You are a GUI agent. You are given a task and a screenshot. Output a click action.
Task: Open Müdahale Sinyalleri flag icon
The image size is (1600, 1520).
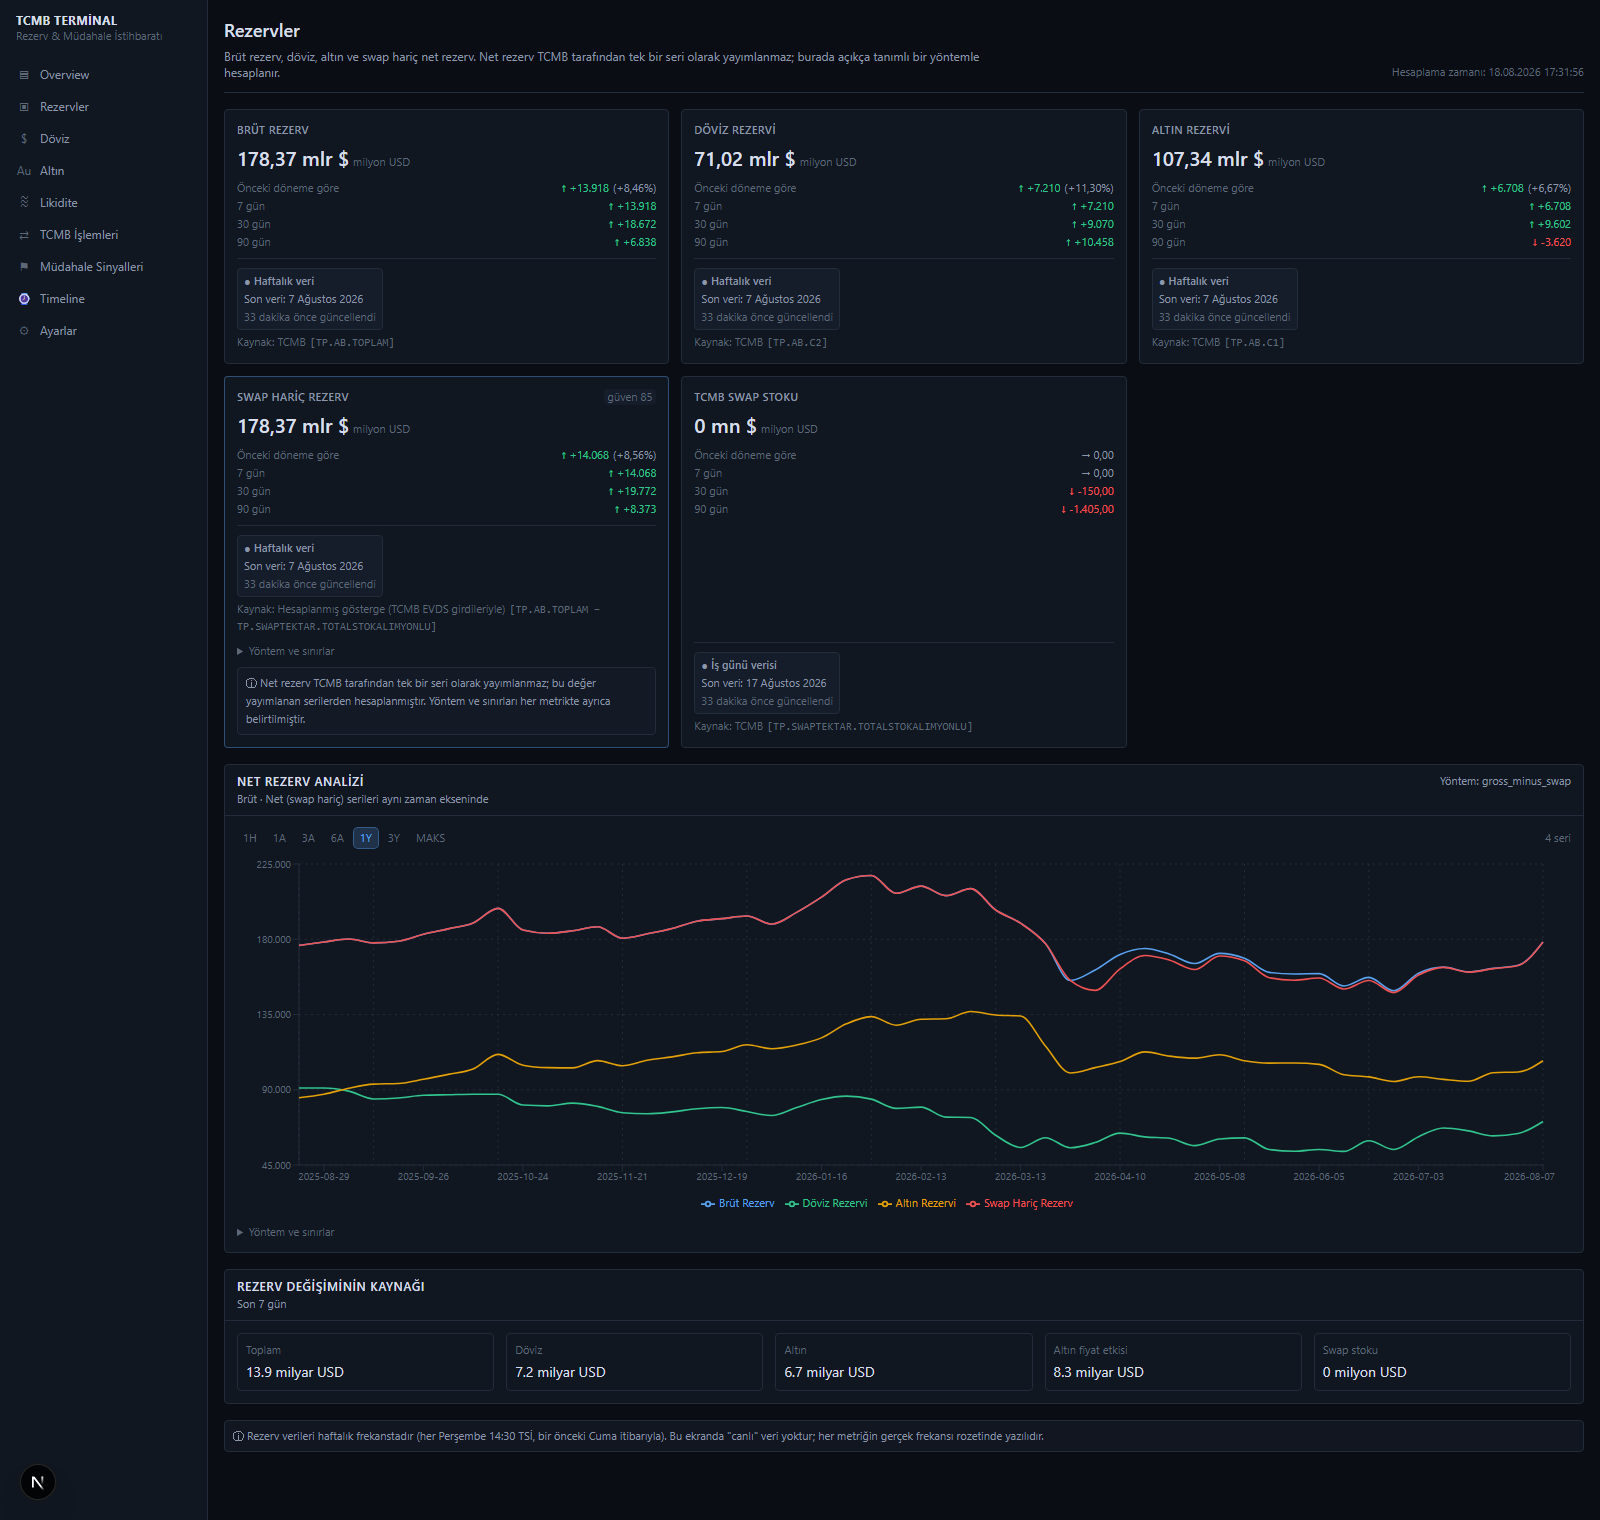(24, 267)
